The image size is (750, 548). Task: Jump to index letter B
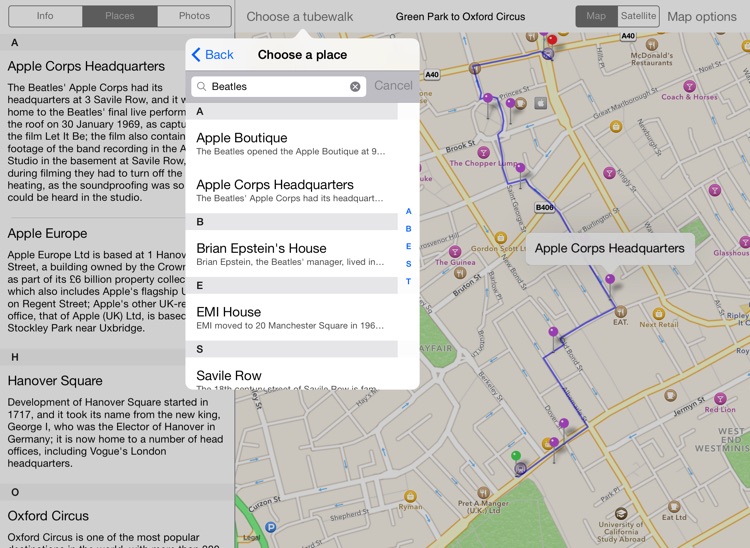[408, 229]
